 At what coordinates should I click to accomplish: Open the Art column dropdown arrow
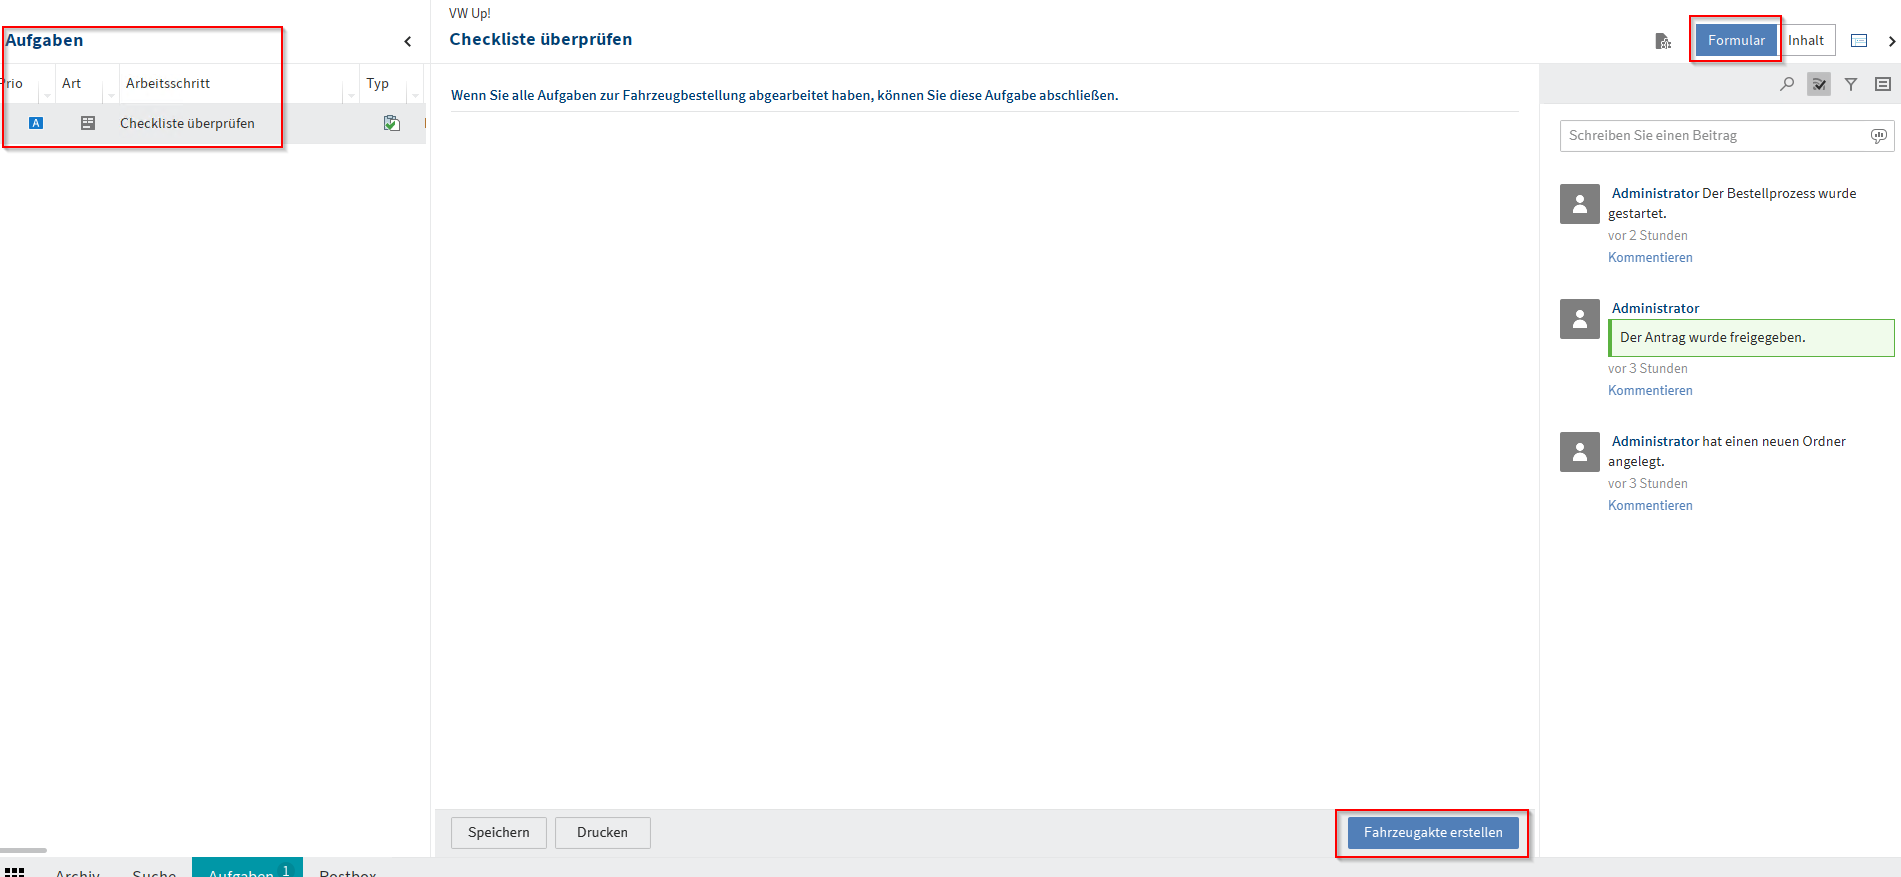point(111,96)
